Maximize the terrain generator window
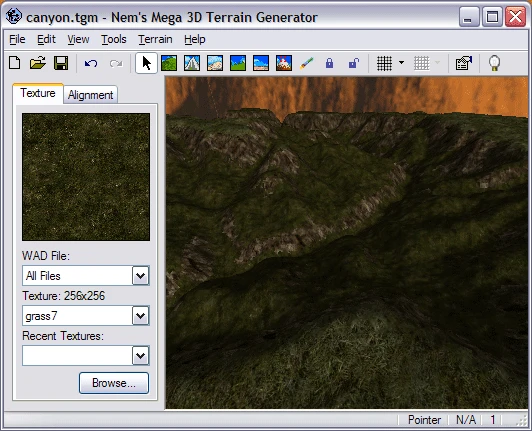 click(492, 16)
